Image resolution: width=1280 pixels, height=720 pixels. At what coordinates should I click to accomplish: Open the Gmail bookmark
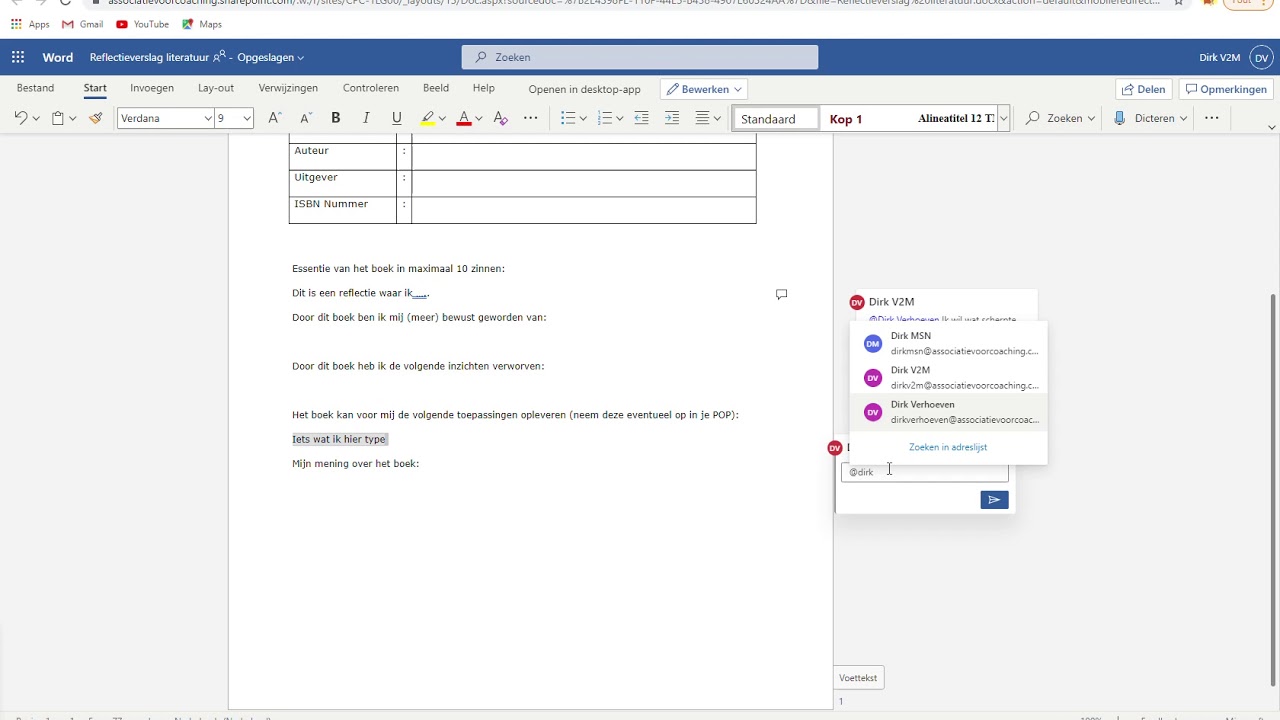[82, 24]
